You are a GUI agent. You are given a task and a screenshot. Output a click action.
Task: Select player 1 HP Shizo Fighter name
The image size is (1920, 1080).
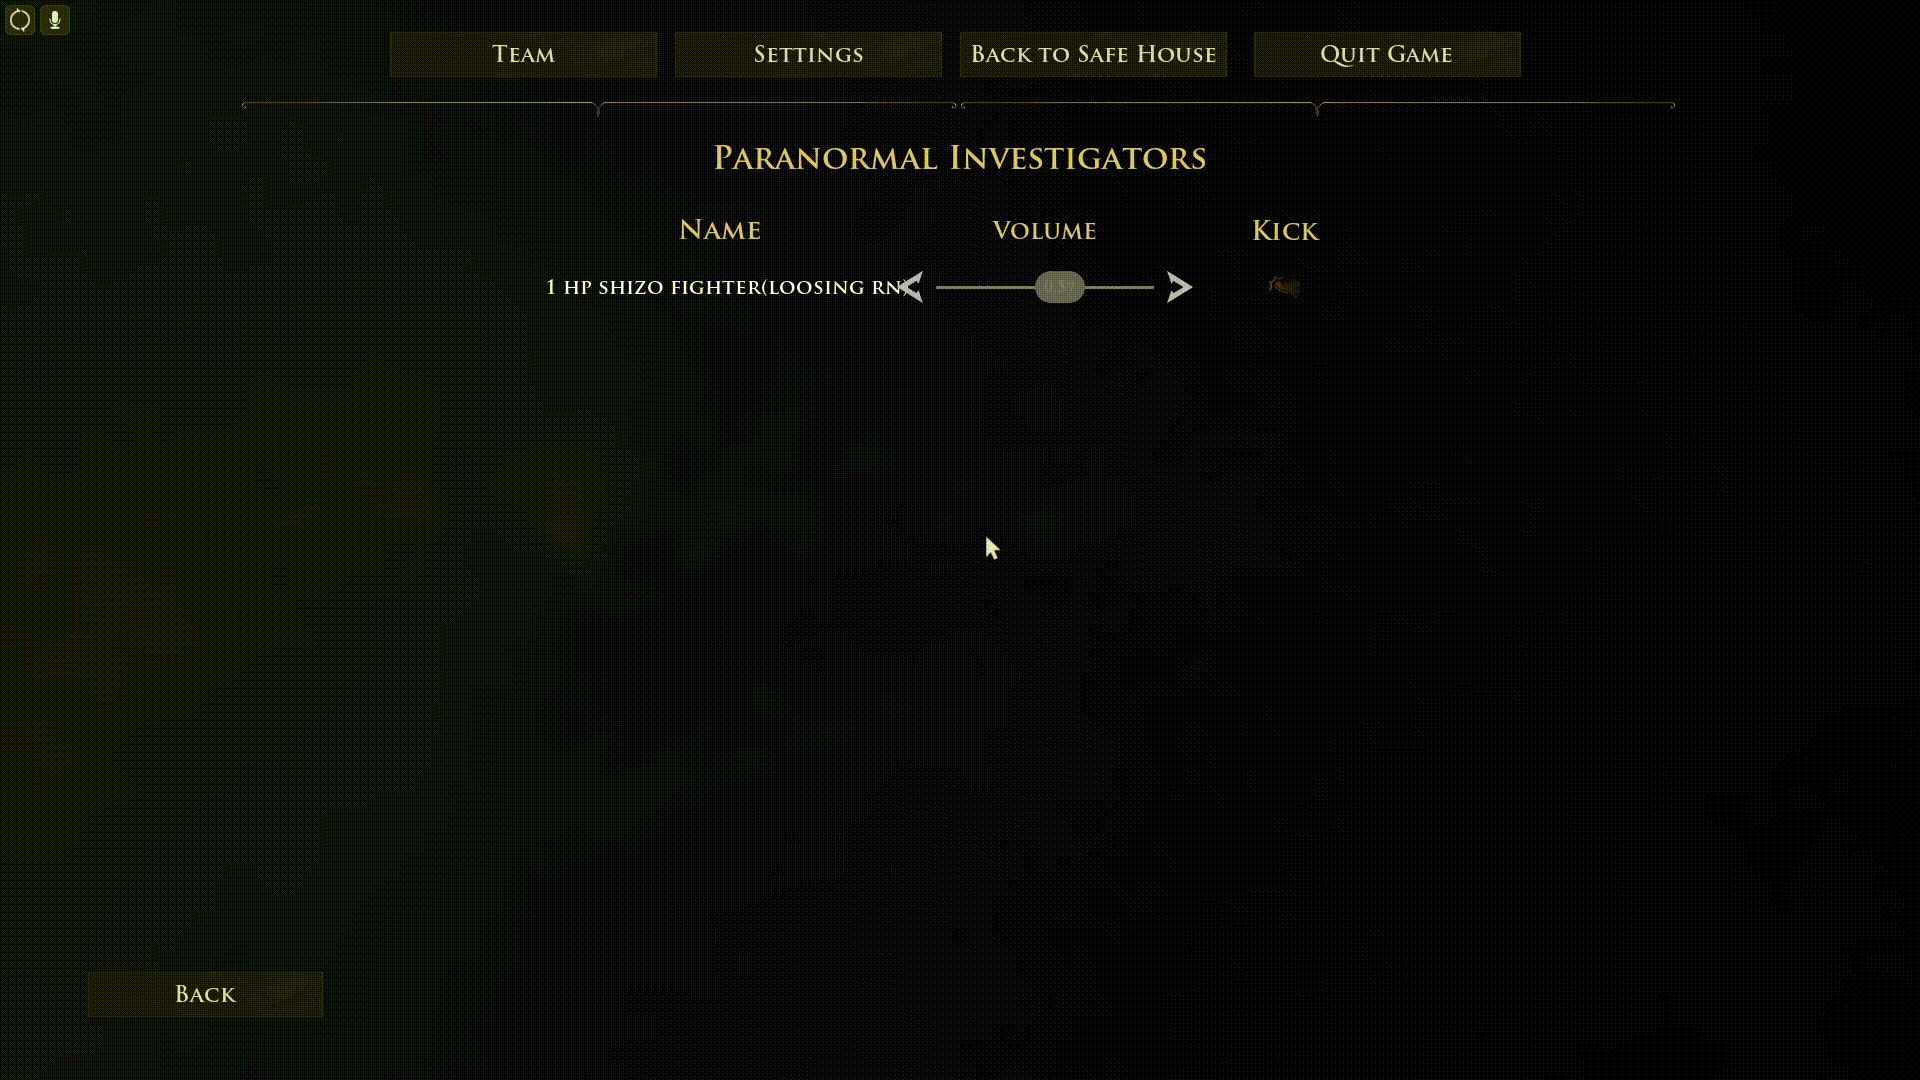723,288
